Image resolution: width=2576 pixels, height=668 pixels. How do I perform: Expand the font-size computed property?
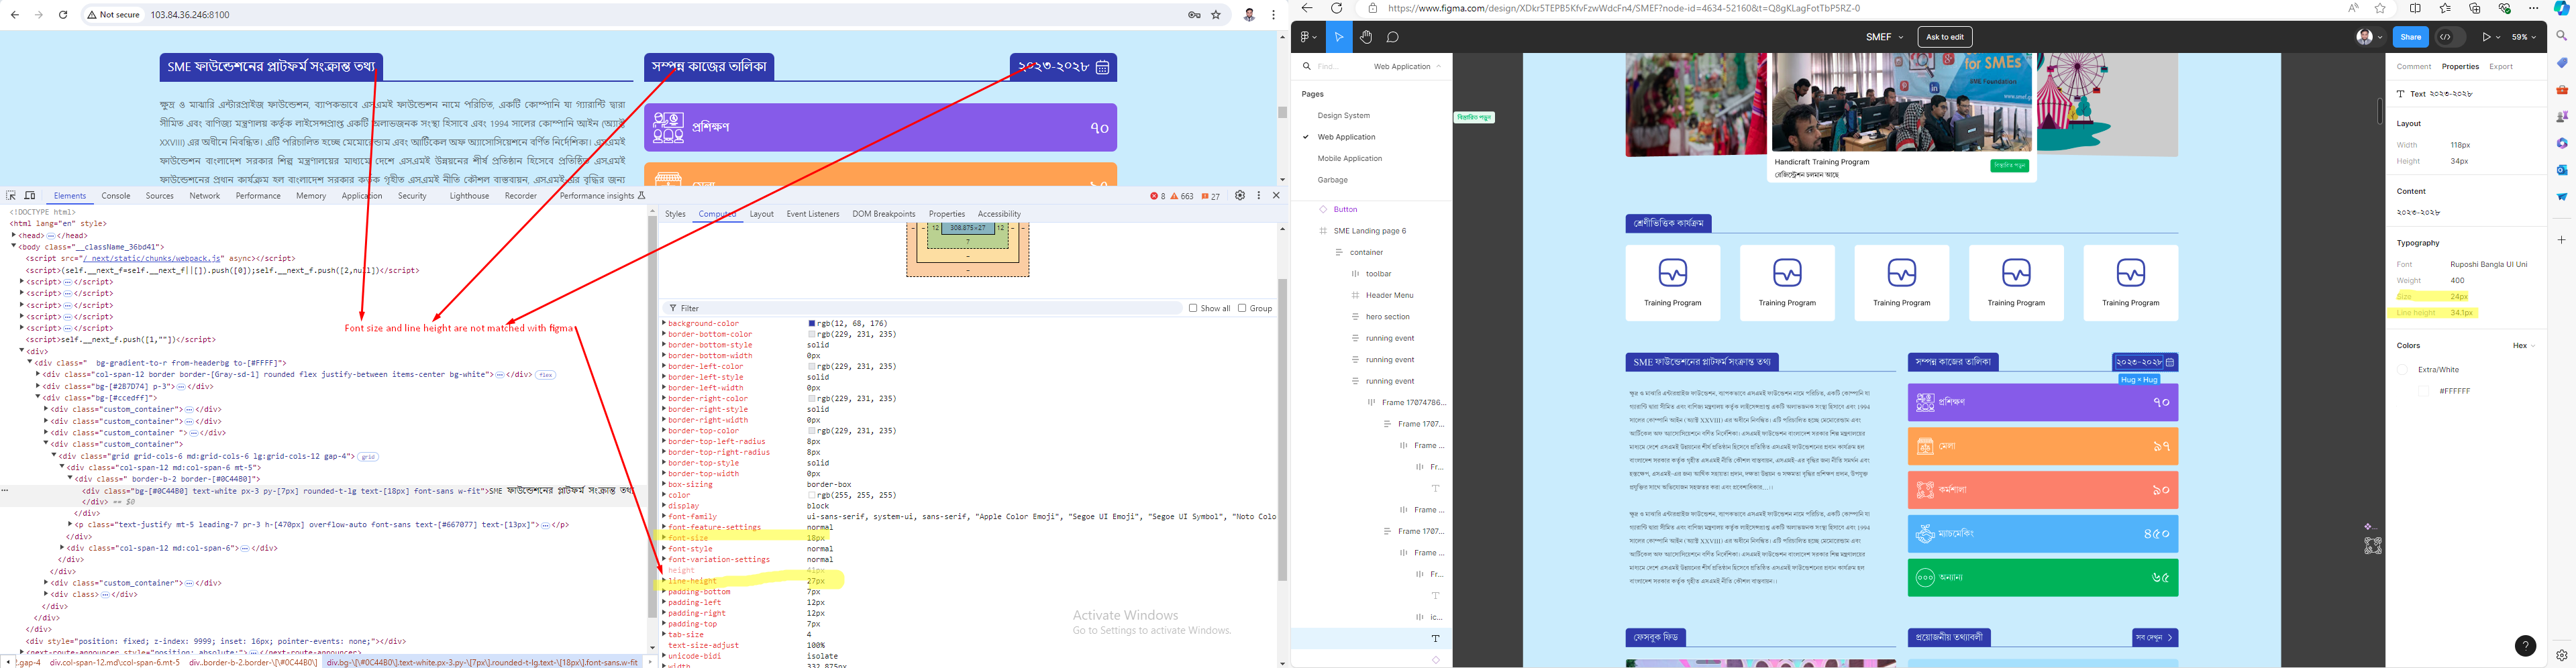tap(663, 538)
